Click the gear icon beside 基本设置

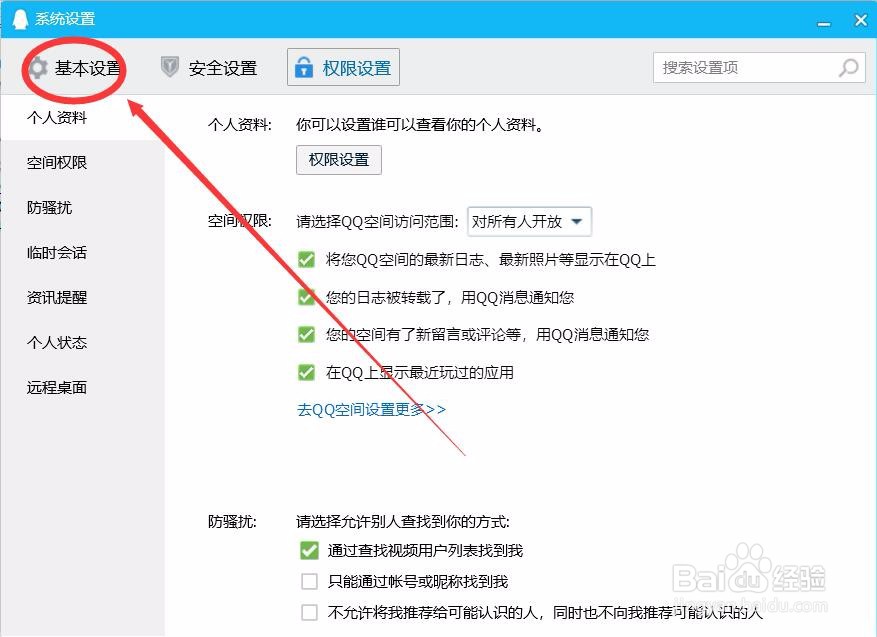[x=38, y=68]
